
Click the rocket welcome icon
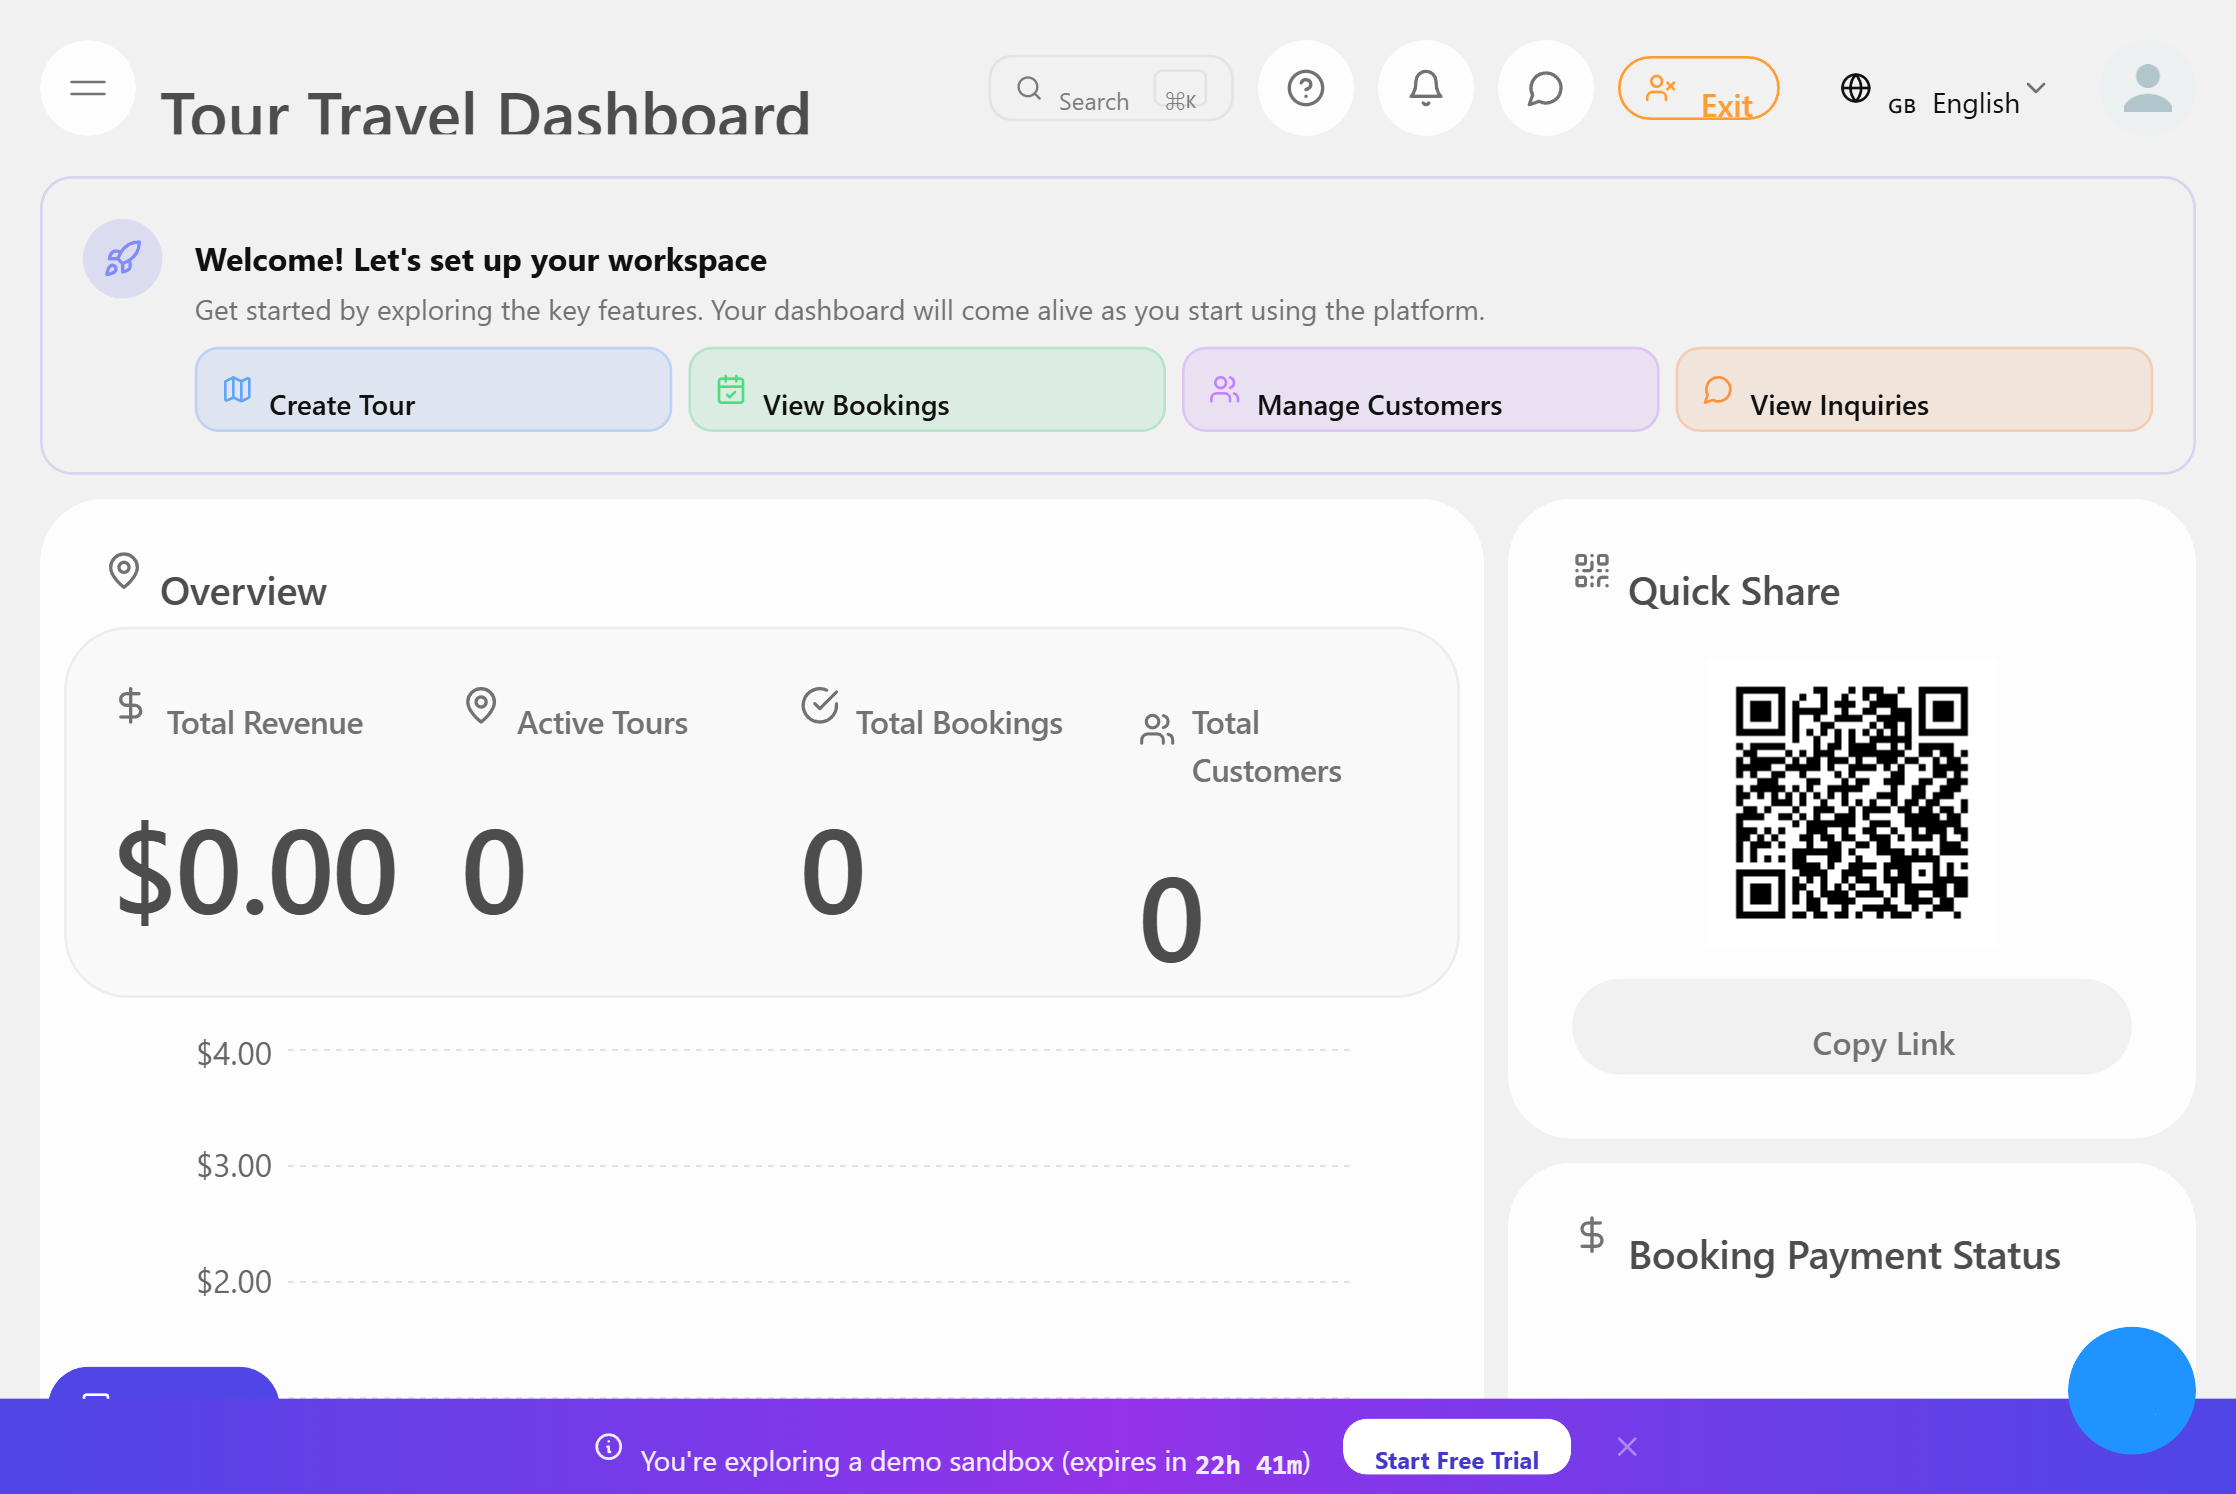click(122, 259)
